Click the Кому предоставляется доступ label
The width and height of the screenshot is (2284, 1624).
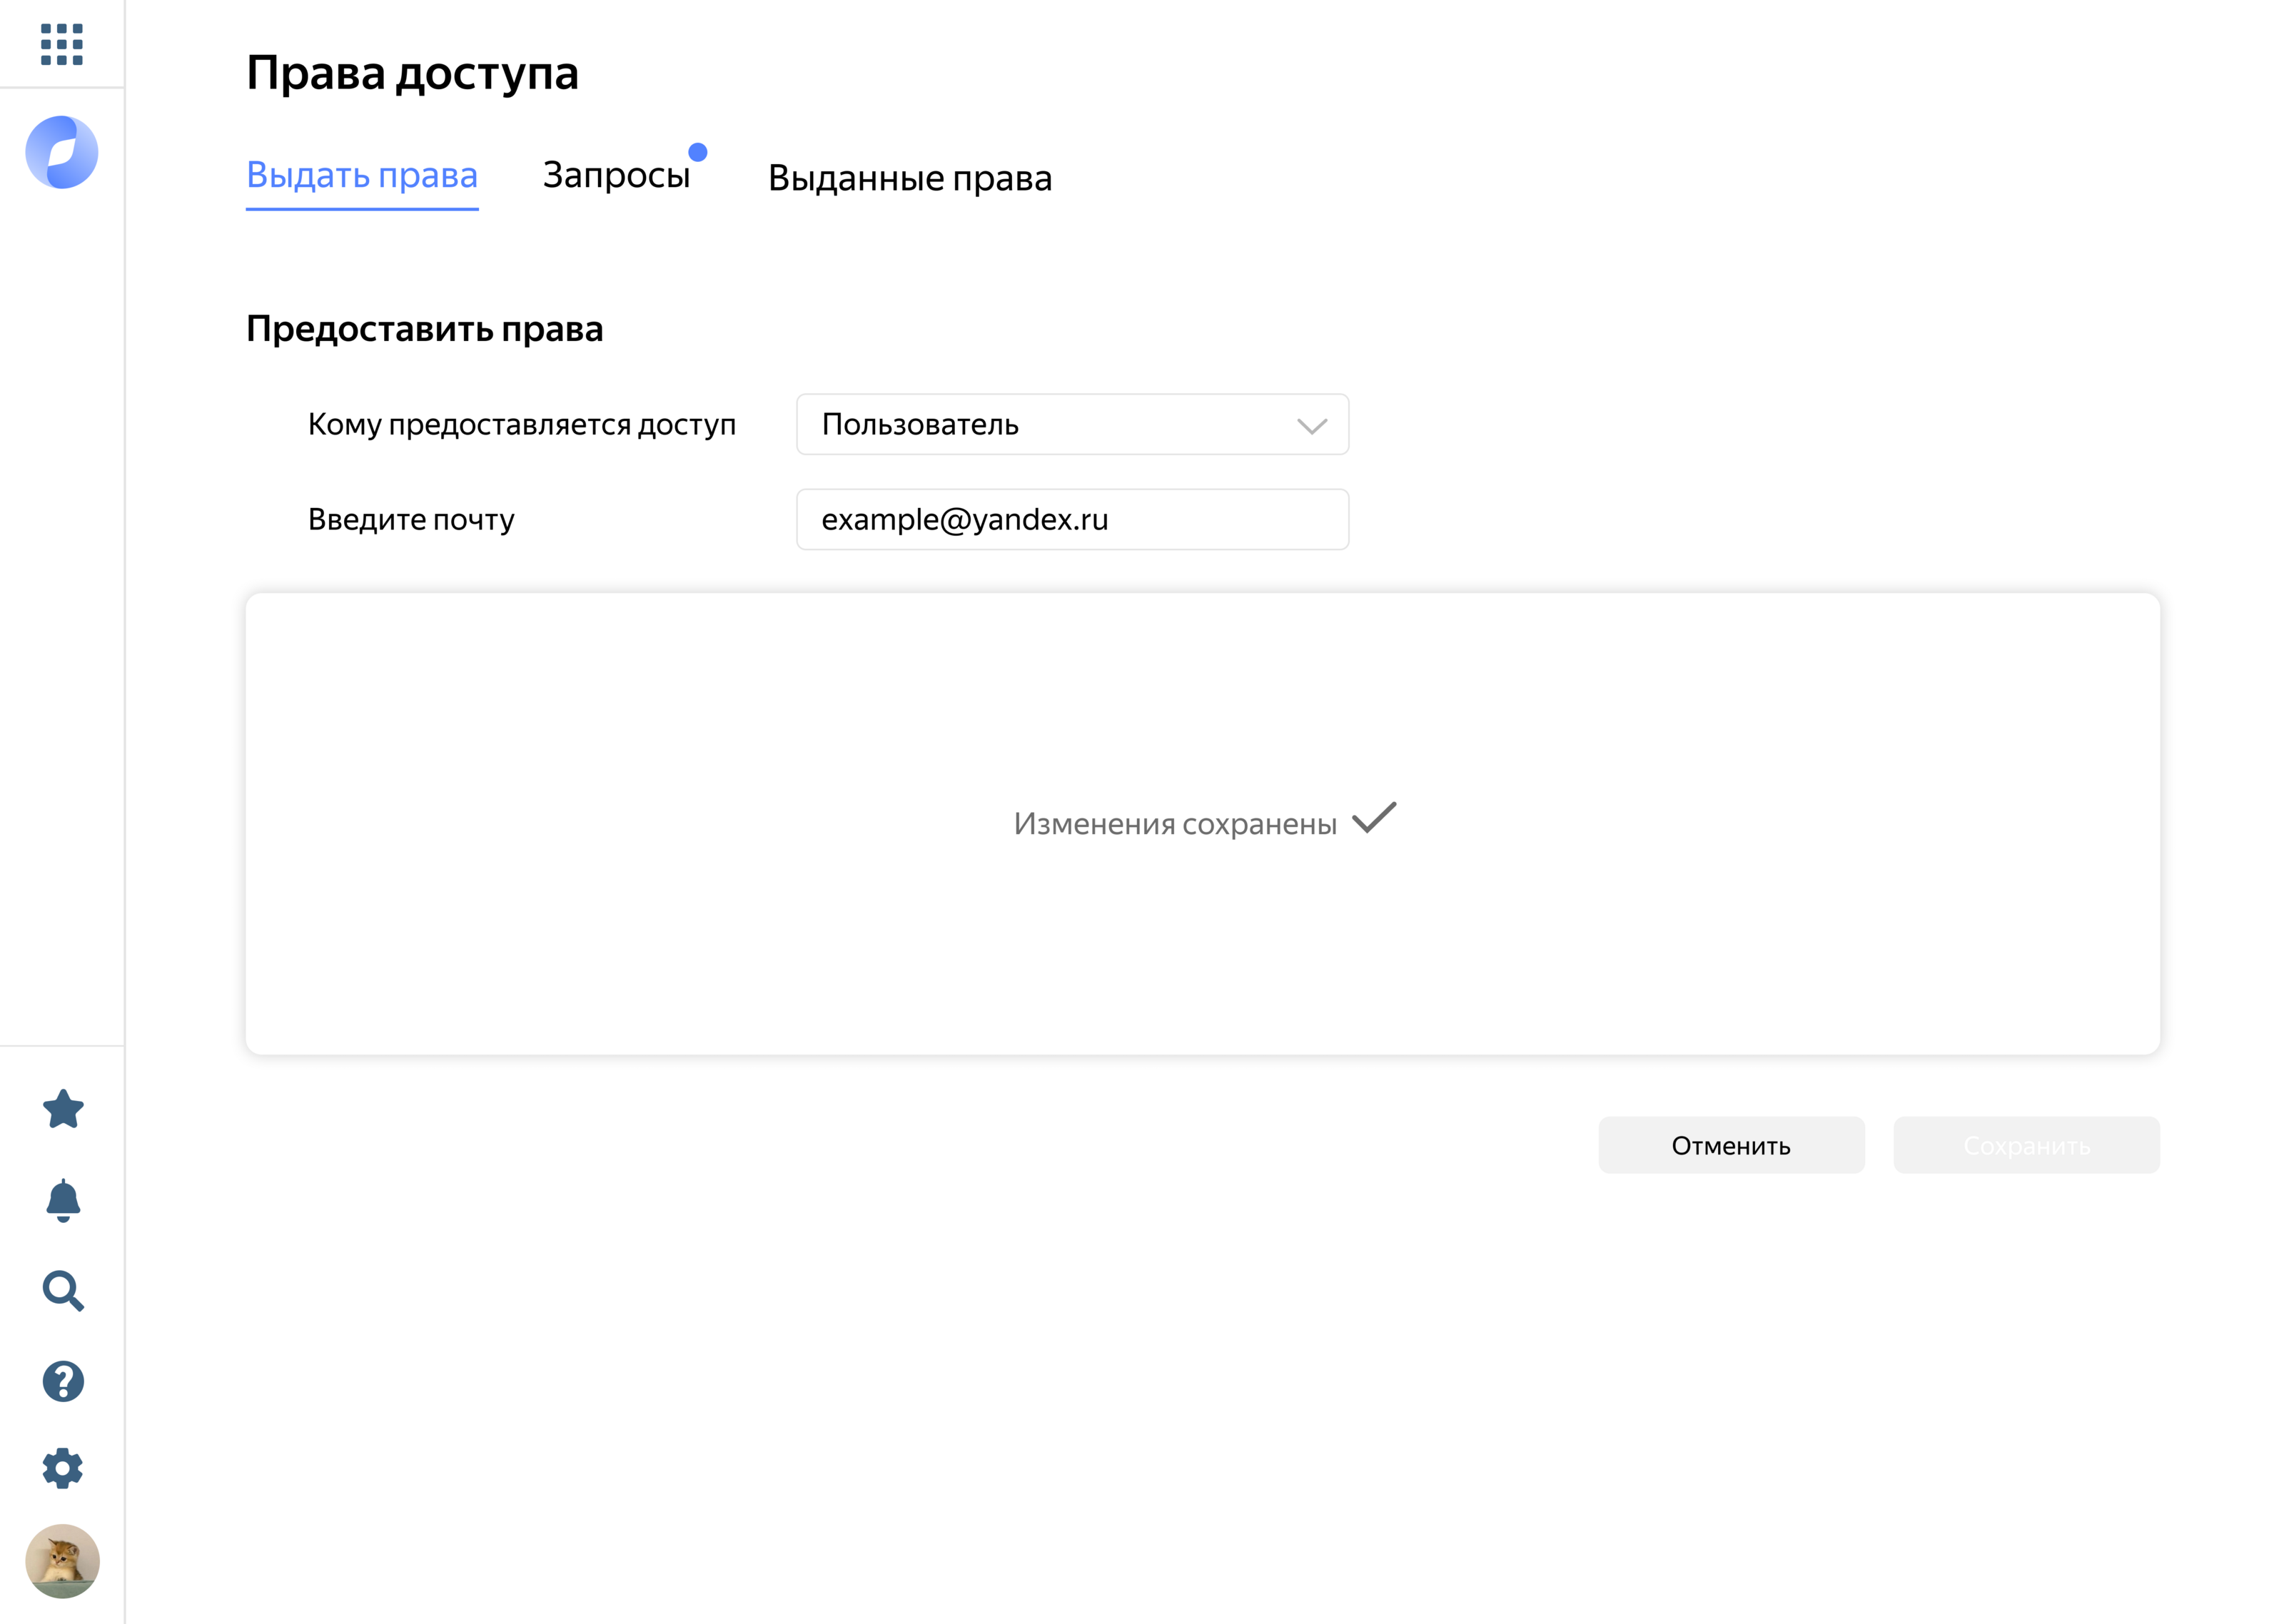tap(521, 424)
